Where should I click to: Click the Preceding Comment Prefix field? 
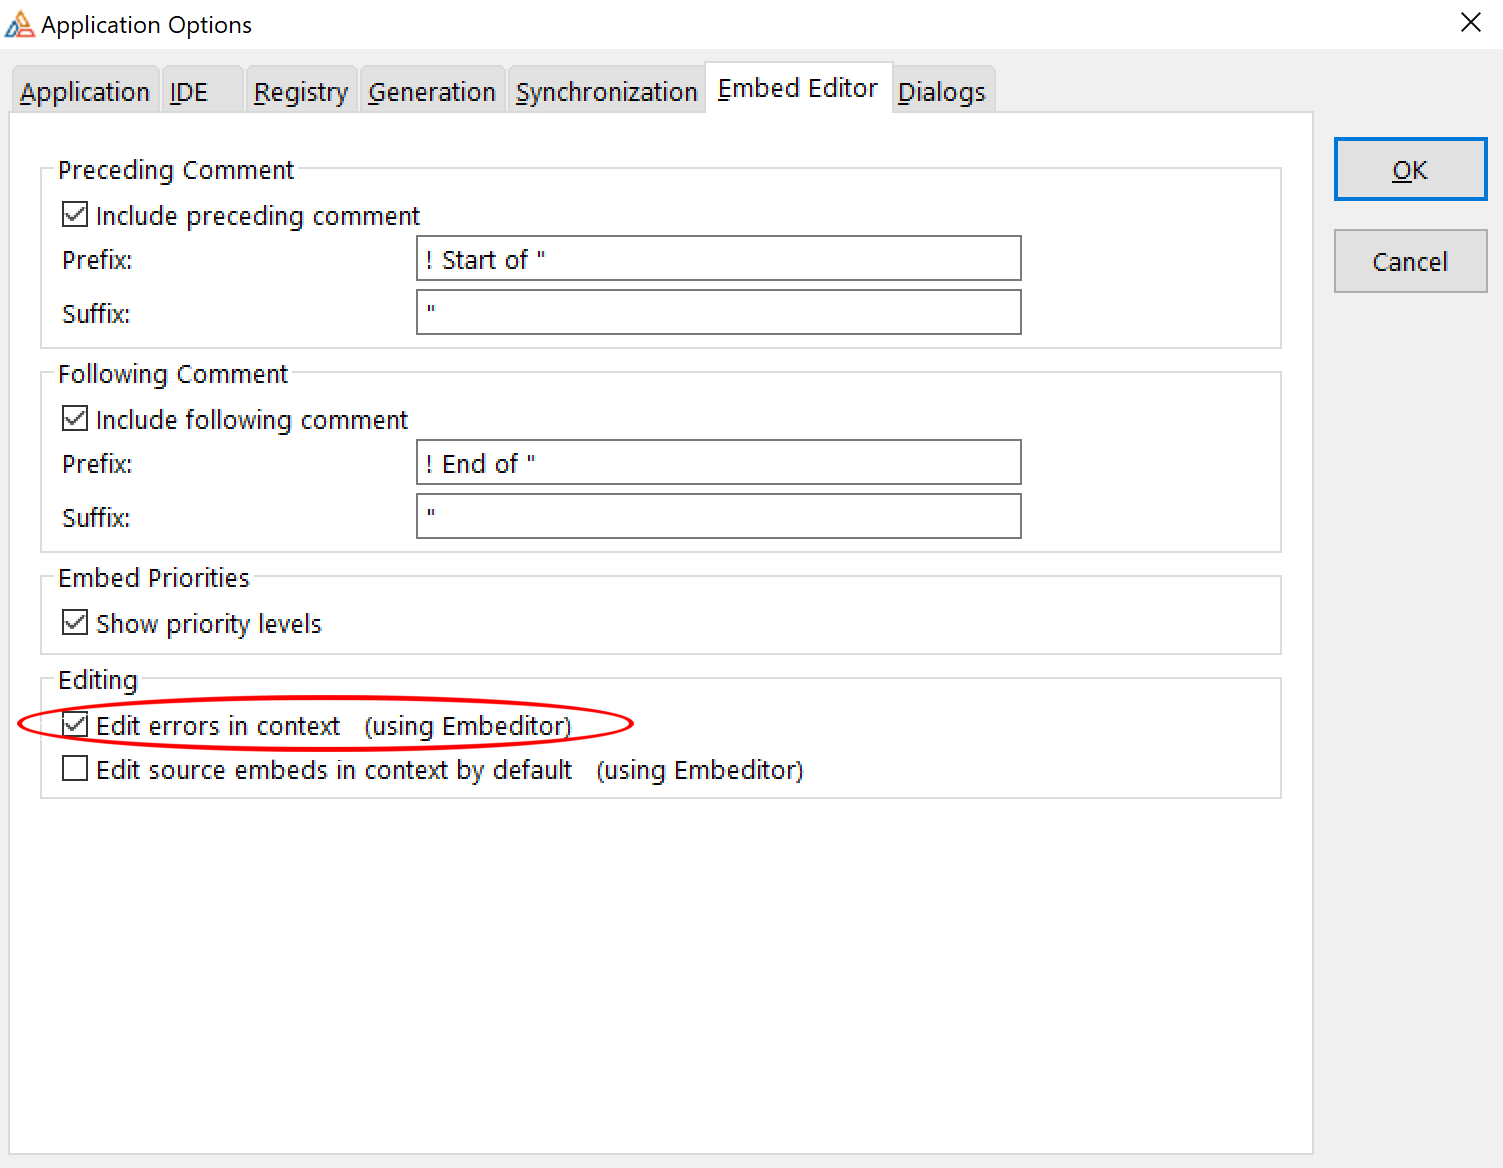(x=718, y=259)
